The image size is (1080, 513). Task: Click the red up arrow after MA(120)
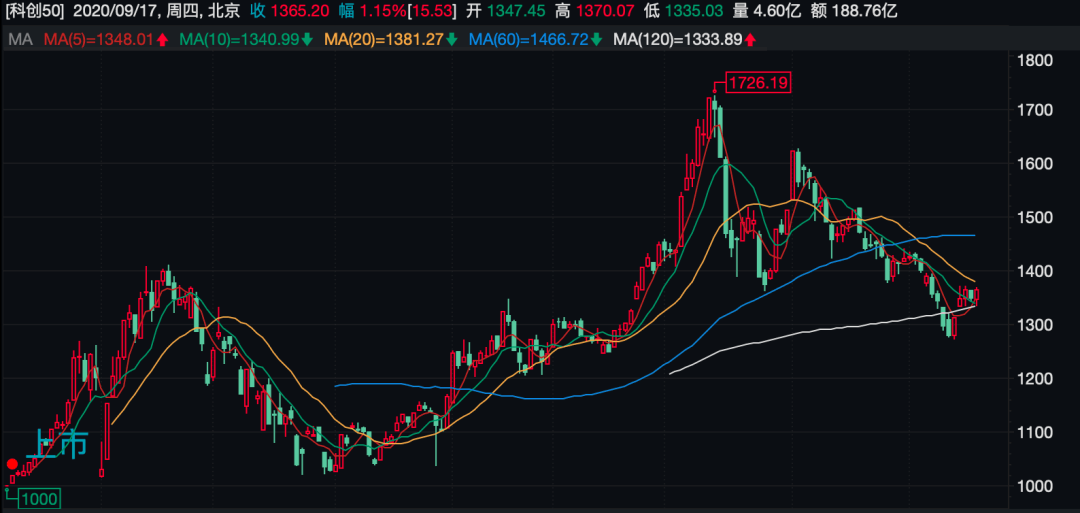point(750,41)
